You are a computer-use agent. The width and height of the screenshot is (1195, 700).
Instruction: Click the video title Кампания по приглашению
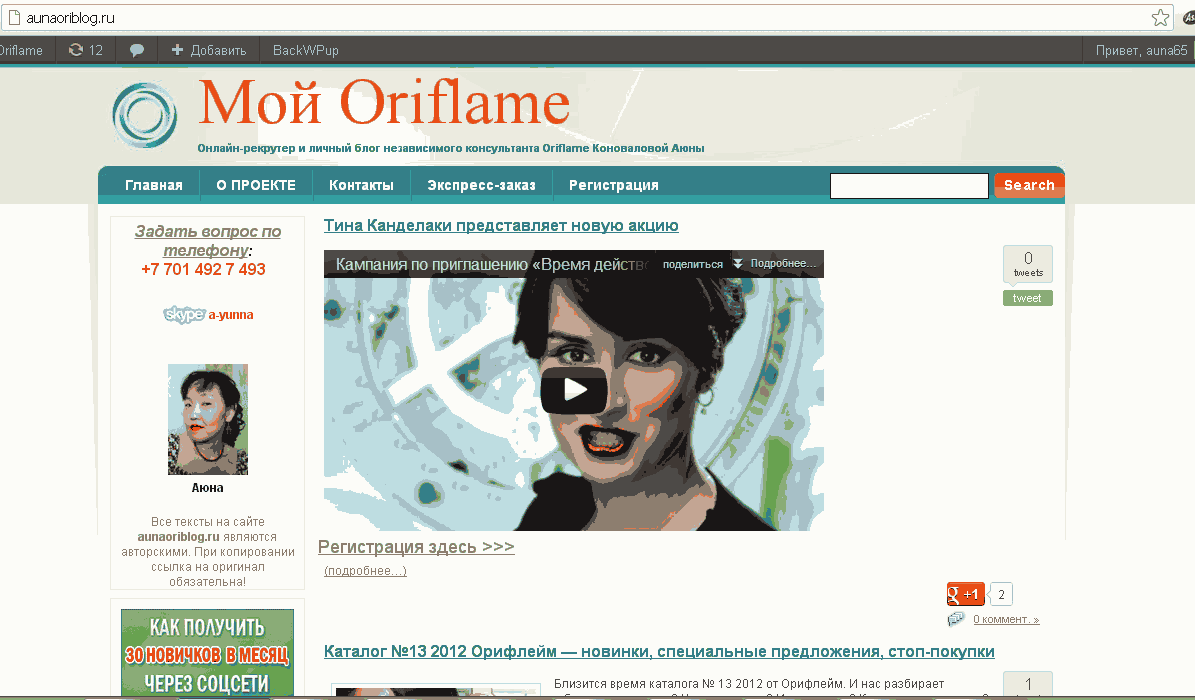[492, 265]
